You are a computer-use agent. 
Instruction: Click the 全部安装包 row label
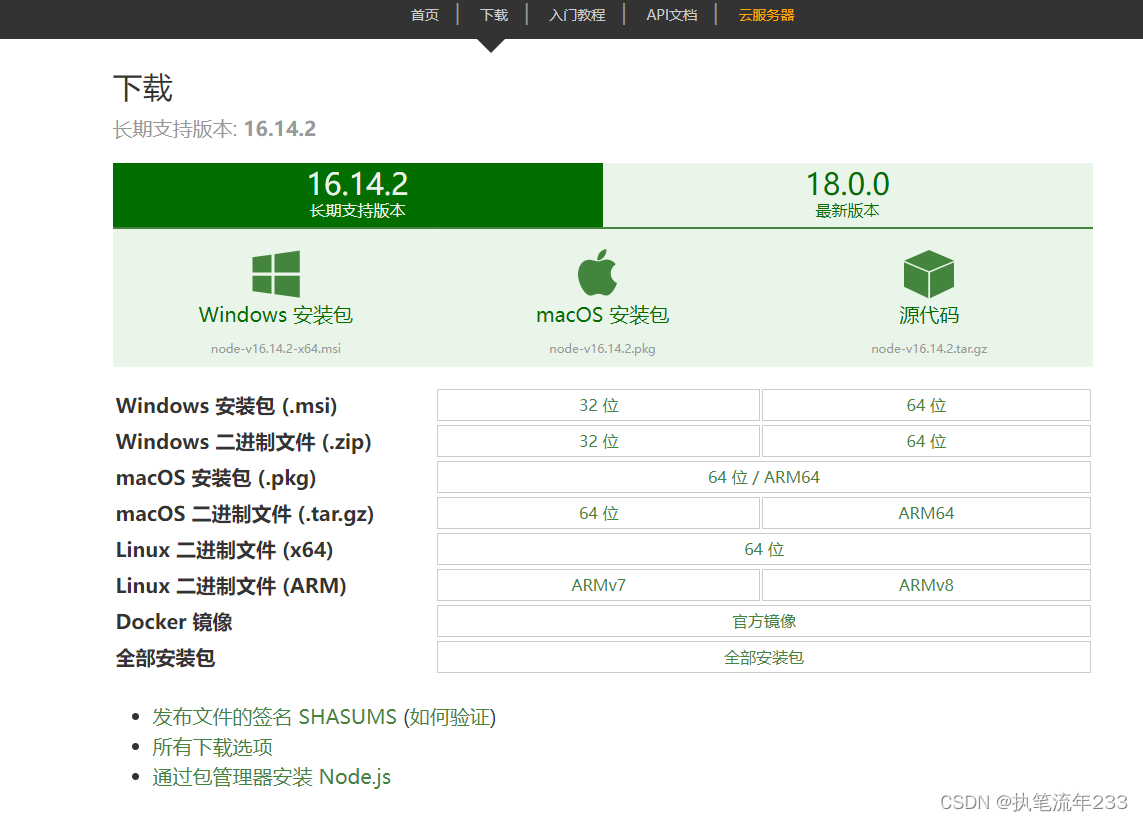[x=165, y=658]
